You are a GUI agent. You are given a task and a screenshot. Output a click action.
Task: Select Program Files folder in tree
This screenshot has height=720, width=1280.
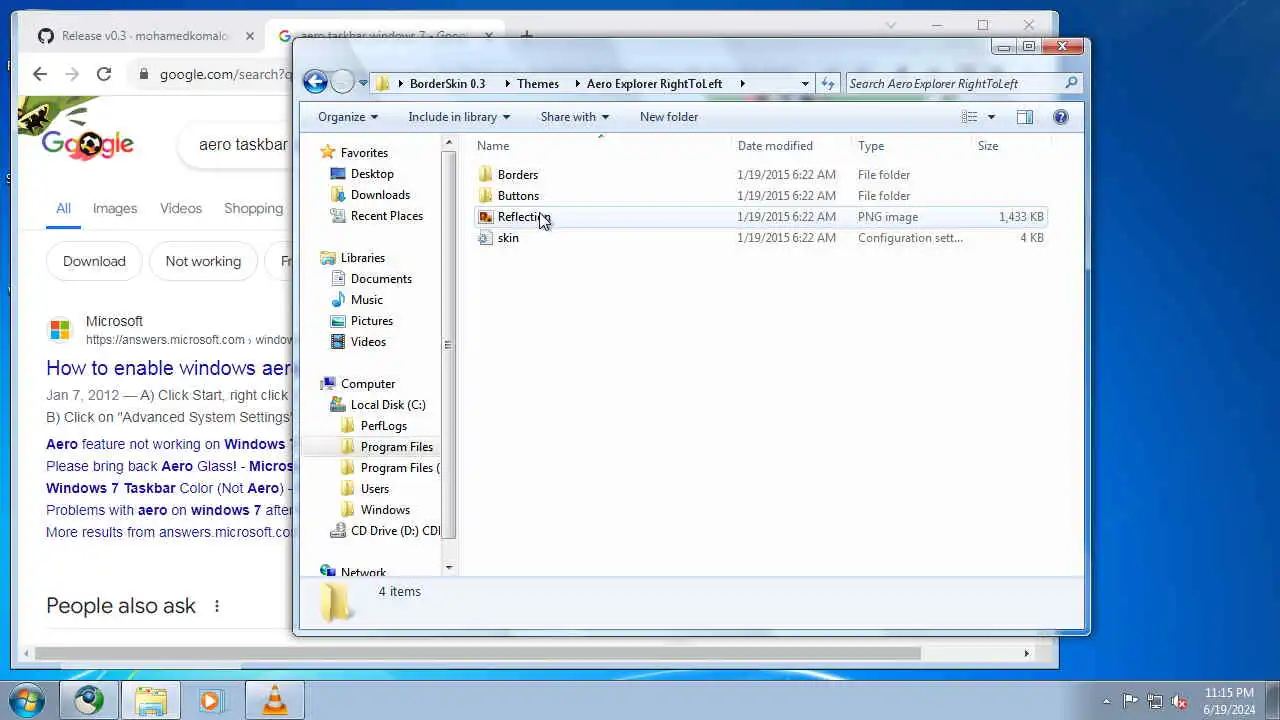pos(397,447)
